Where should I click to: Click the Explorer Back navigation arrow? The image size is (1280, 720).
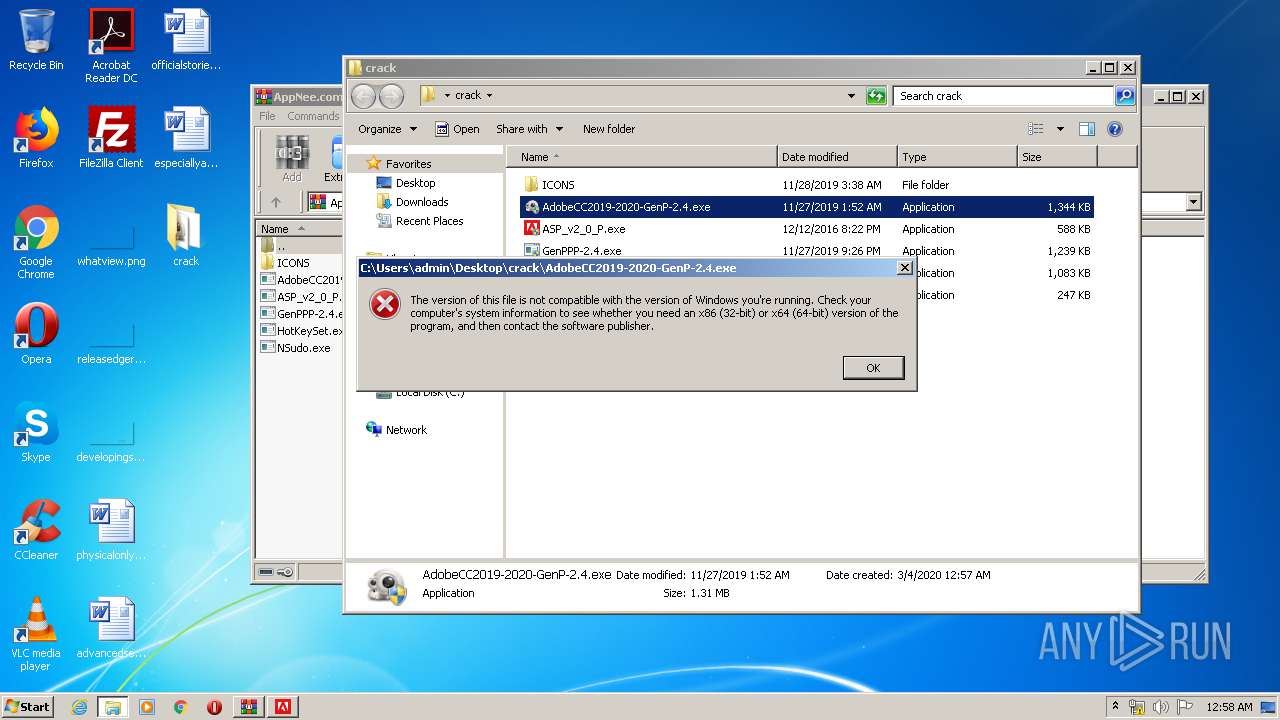click(364, 96)
